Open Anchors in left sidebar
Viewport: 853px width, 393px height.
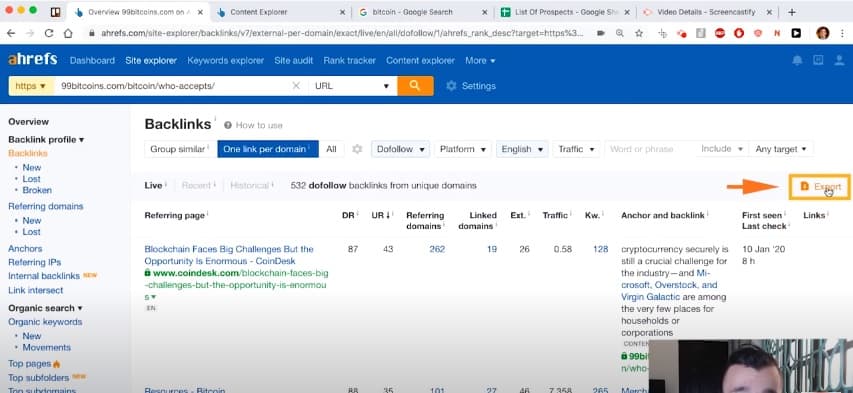coord(25,248)
